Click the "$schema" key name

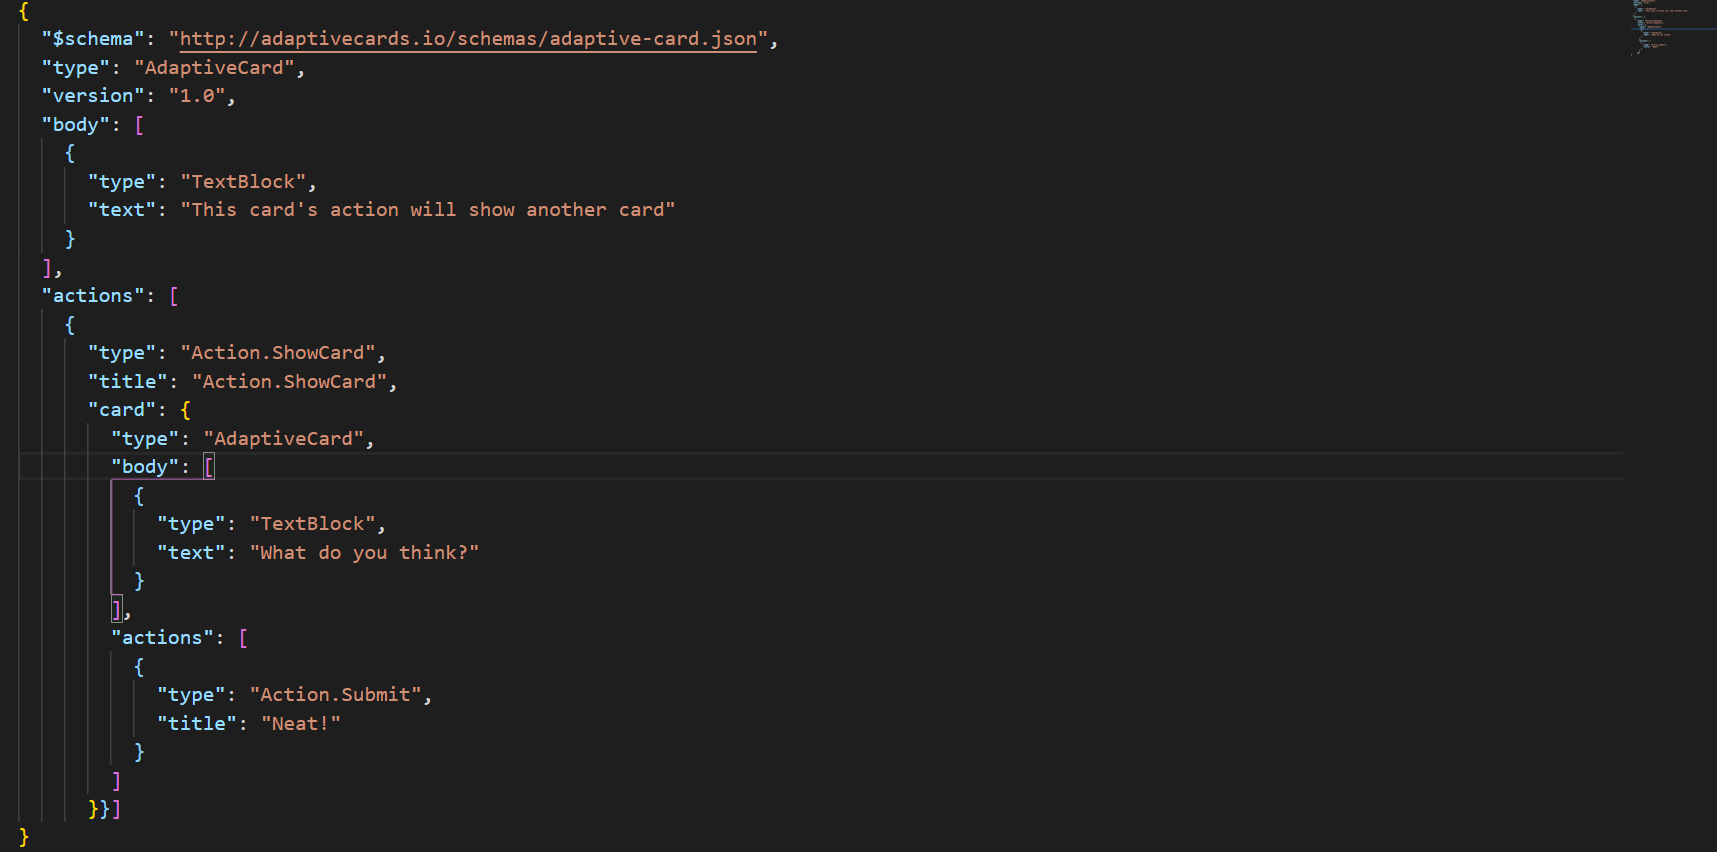click(93, 39)
